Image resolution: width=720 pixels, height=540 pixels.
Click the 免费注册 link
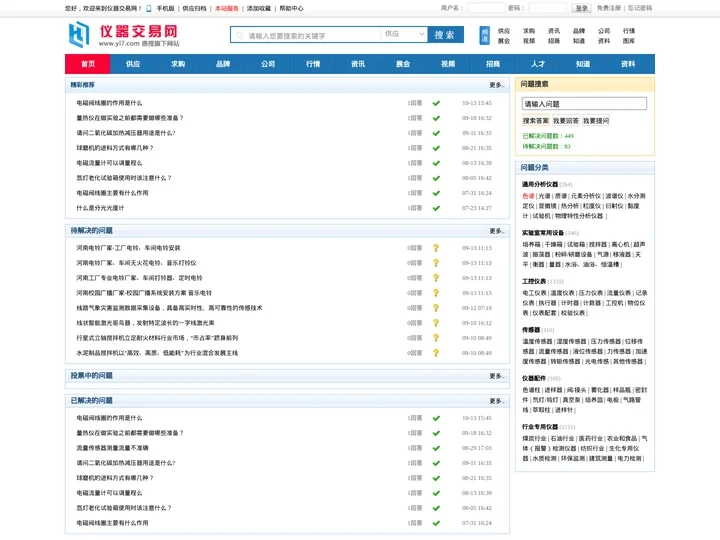click(608, 8)
